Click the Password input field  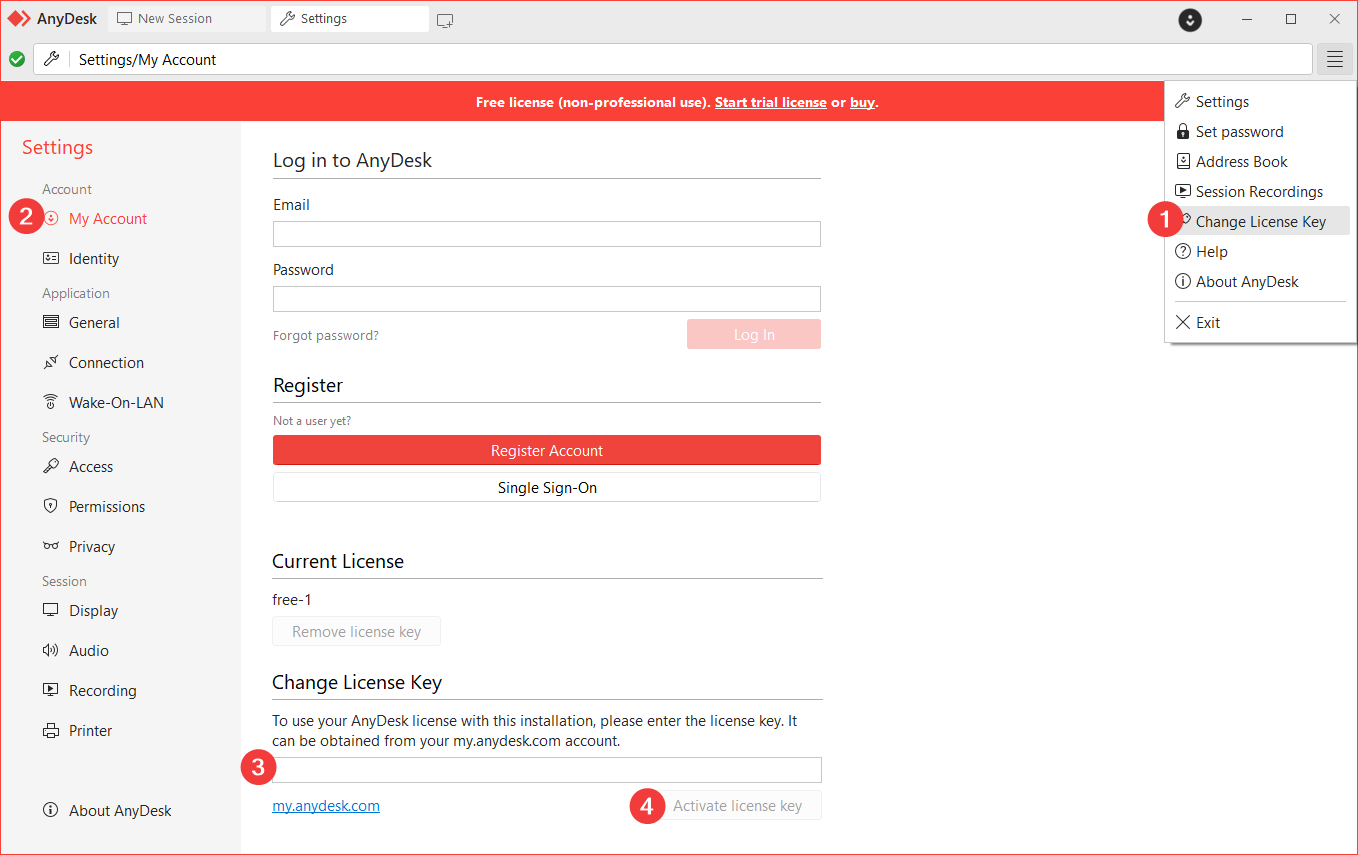click(547, 299)
